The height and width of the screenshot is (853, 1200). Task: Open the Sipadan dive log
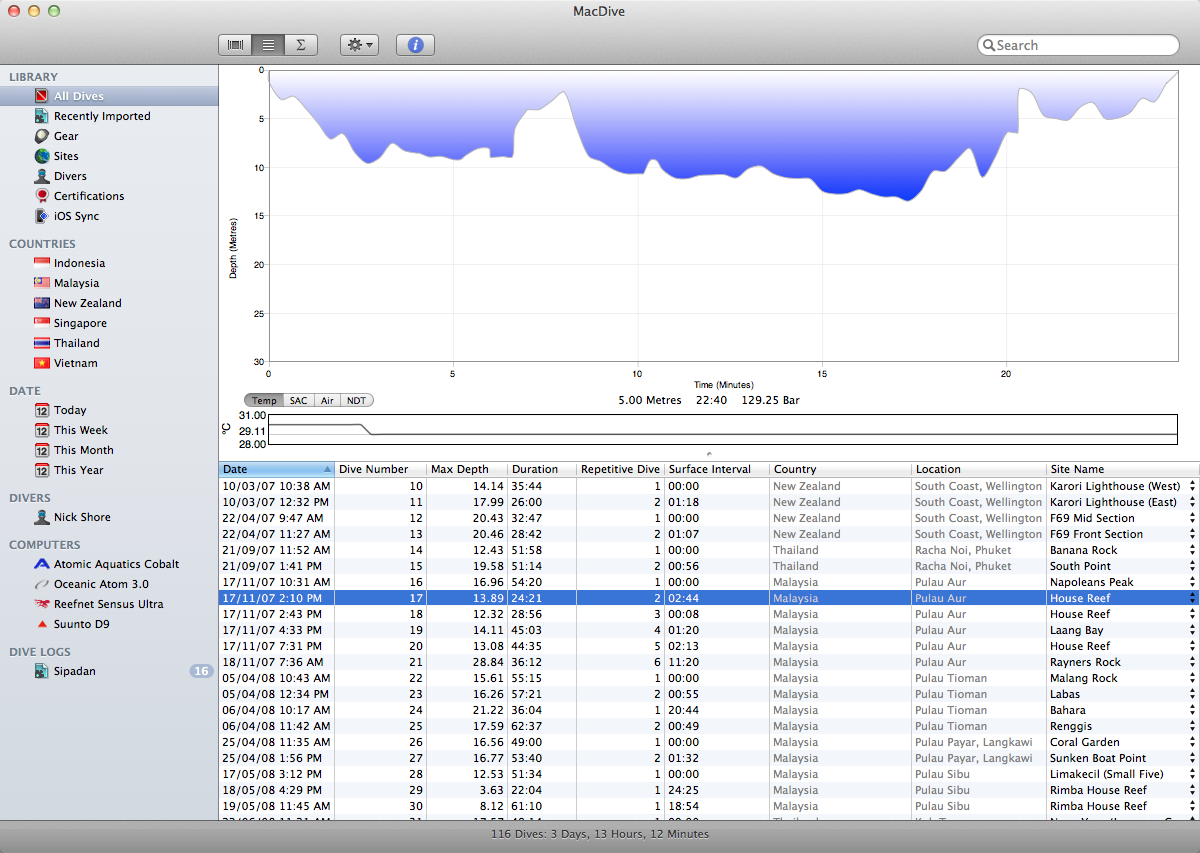pos(75,671)
